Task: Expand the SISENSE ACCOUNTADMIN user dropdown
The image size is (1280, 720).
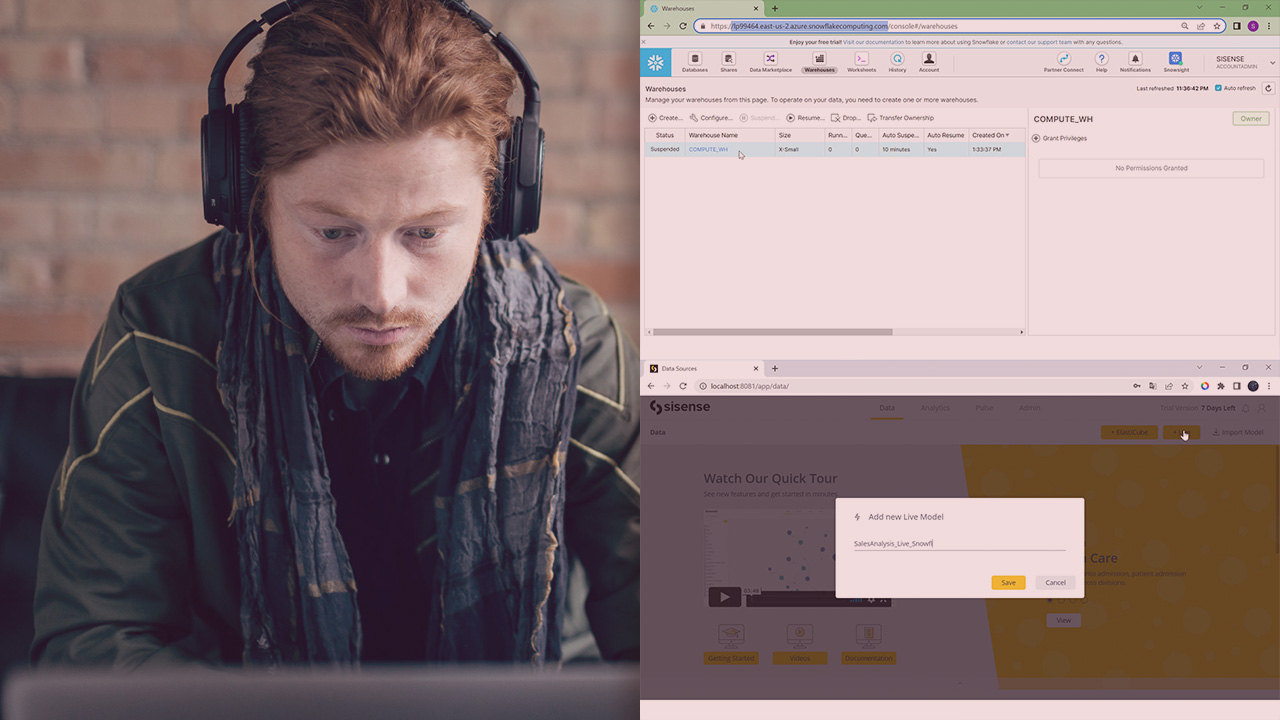Action: [1272, 63]
